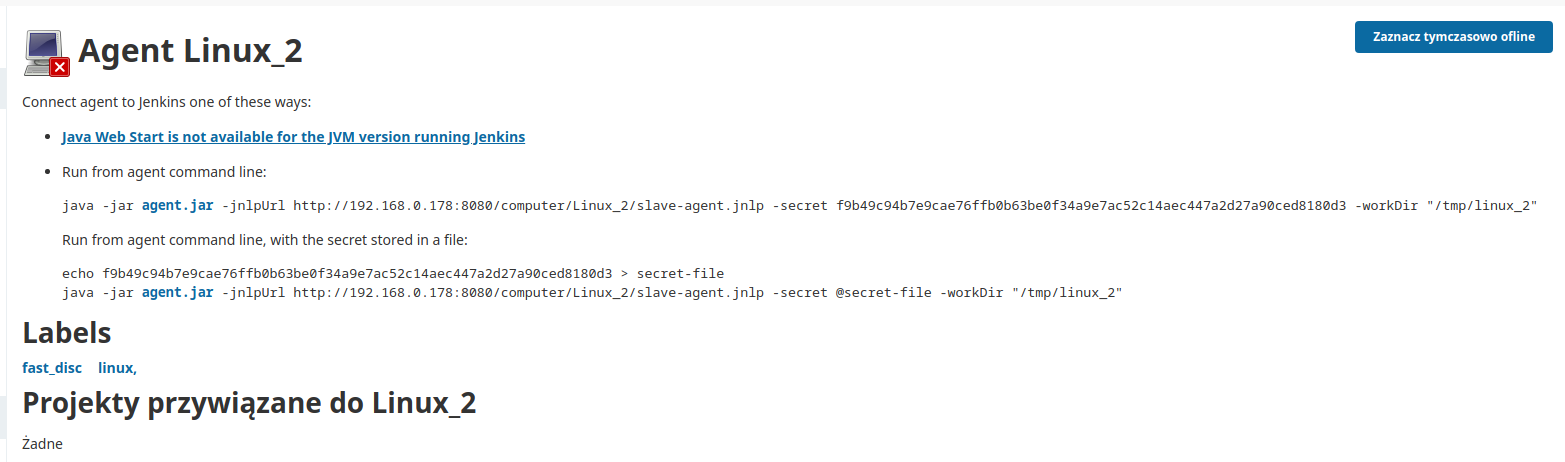
Task: Click the Agent Linux_2 page heading
Action: click(x=190, y=50)
